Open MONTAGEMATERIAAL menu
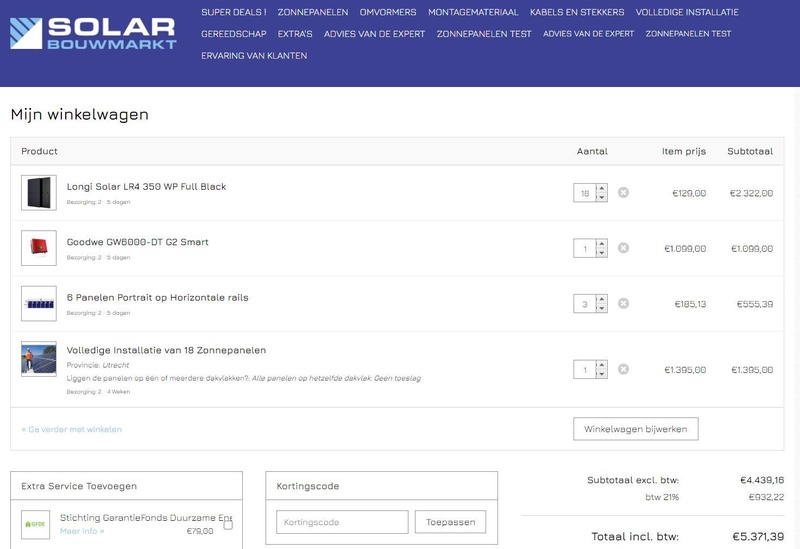 coord(473,12)
